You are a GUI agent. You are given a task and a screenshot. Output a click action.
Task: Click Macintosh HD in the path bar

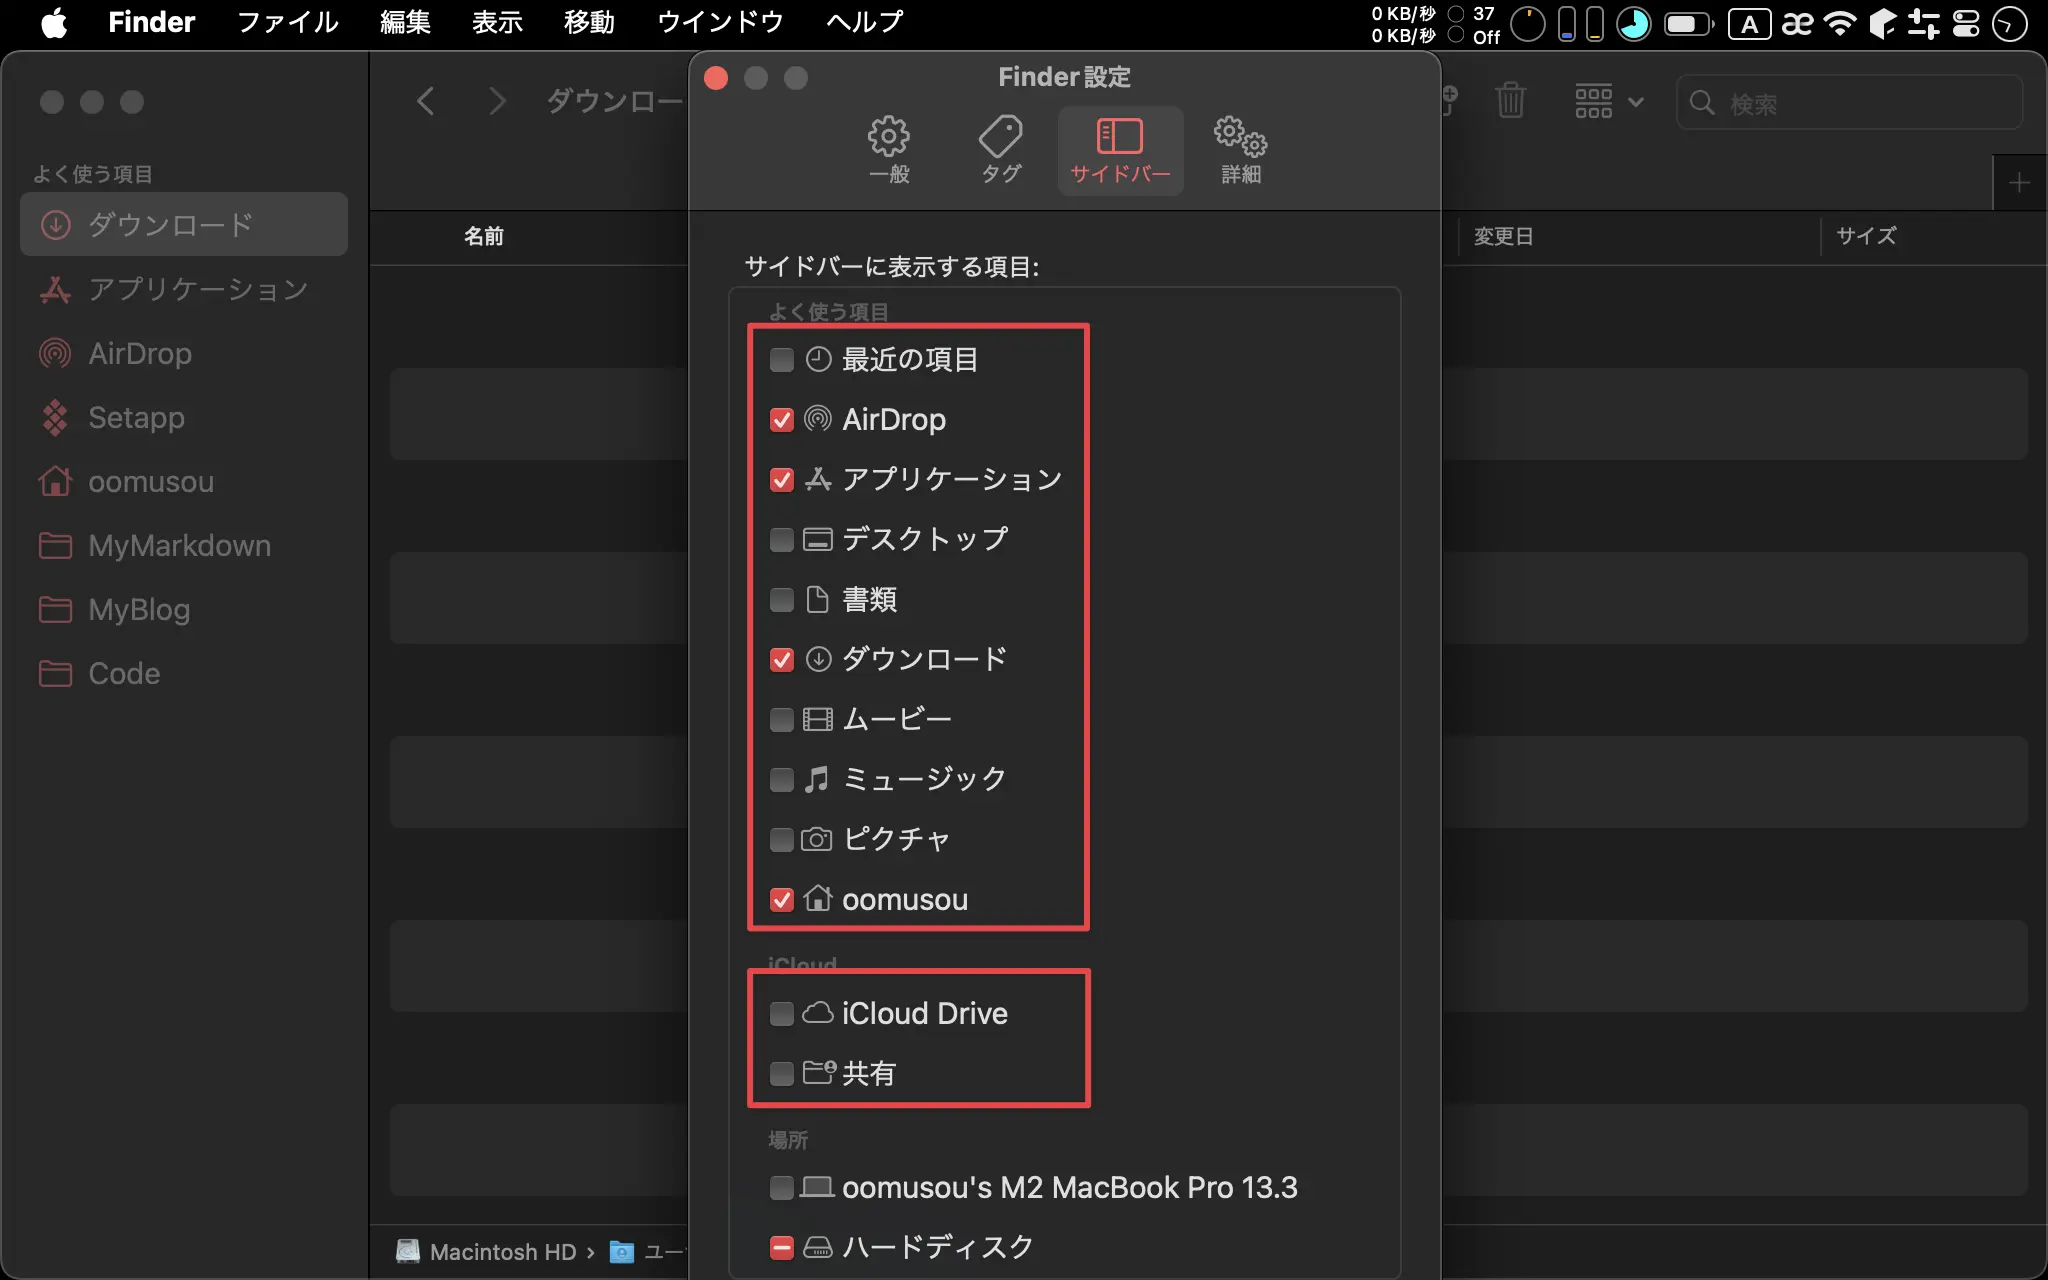[486, 1252]
